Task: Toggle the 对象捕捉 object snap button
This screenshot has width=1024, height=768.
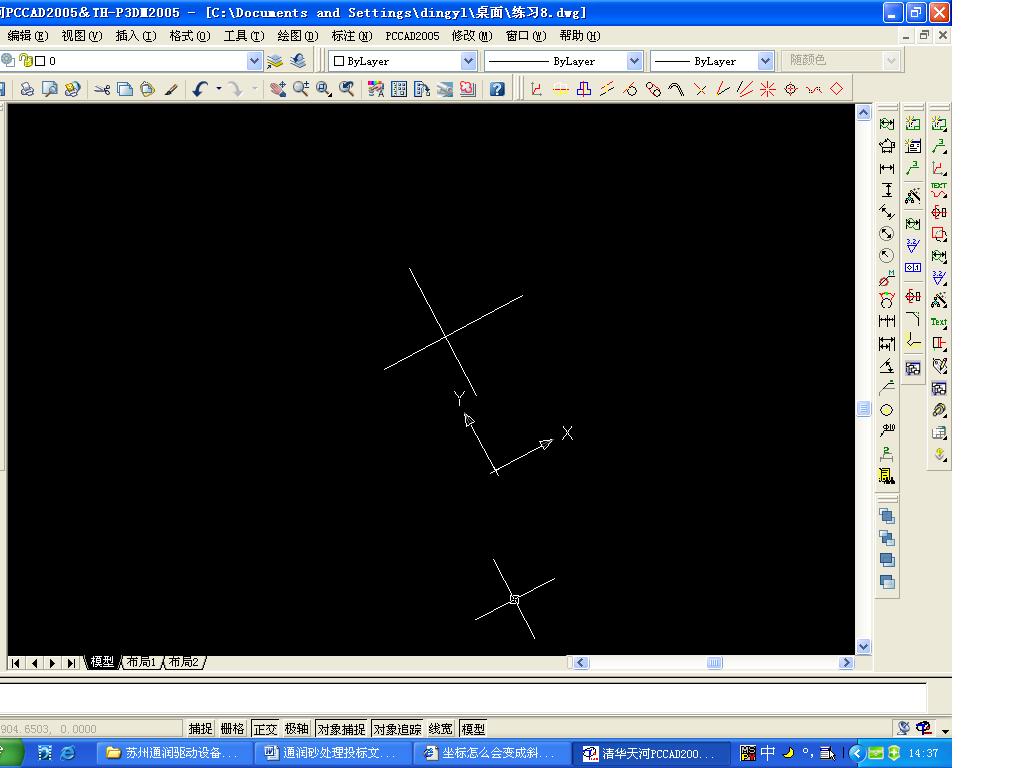Action: pyautogui.click(x=341, y=729)
